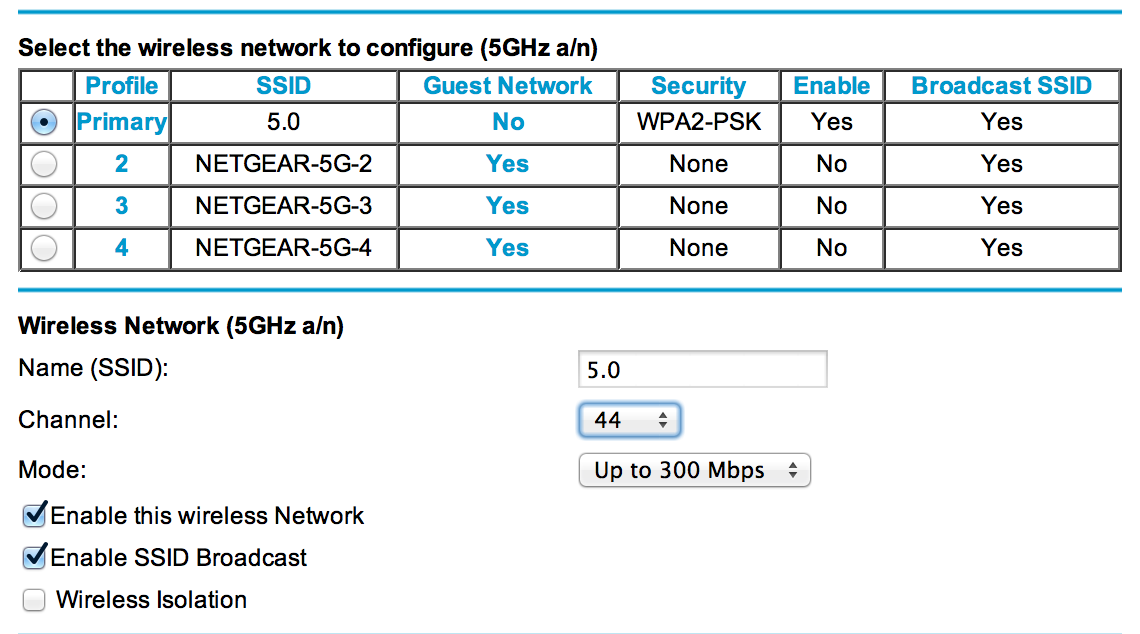1140x634 pixels.
Task: Click the WPA2-PSK security cell
Action: pos(698,122)
